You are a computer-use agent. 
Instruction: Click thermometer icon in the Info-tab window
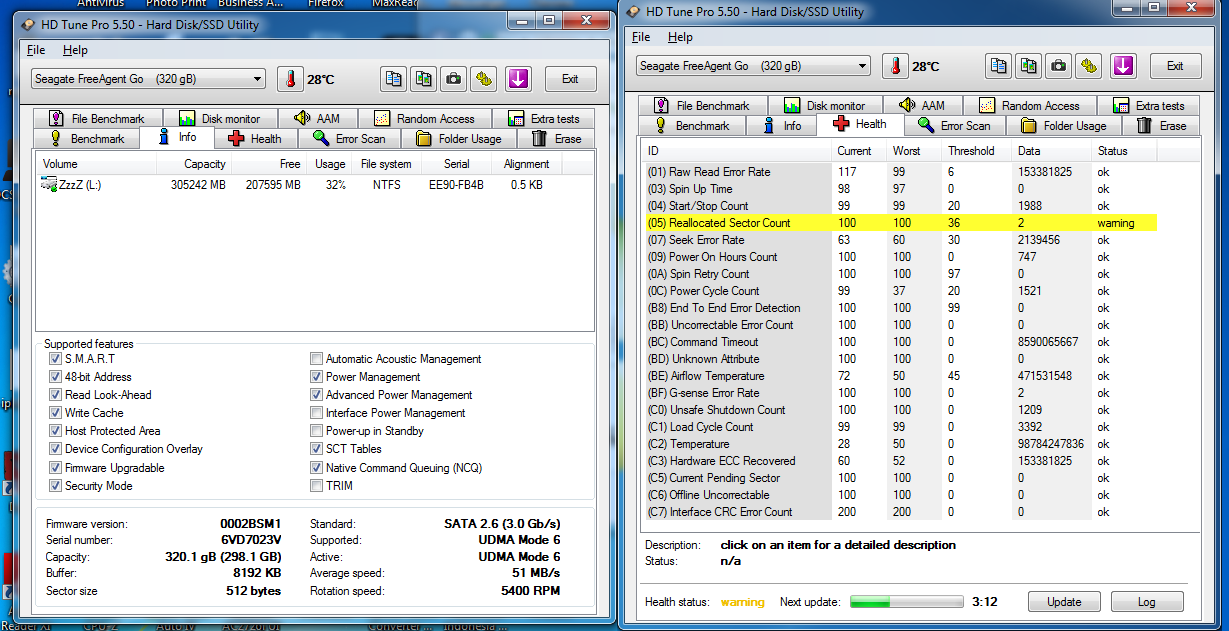[x=290, y=79]
